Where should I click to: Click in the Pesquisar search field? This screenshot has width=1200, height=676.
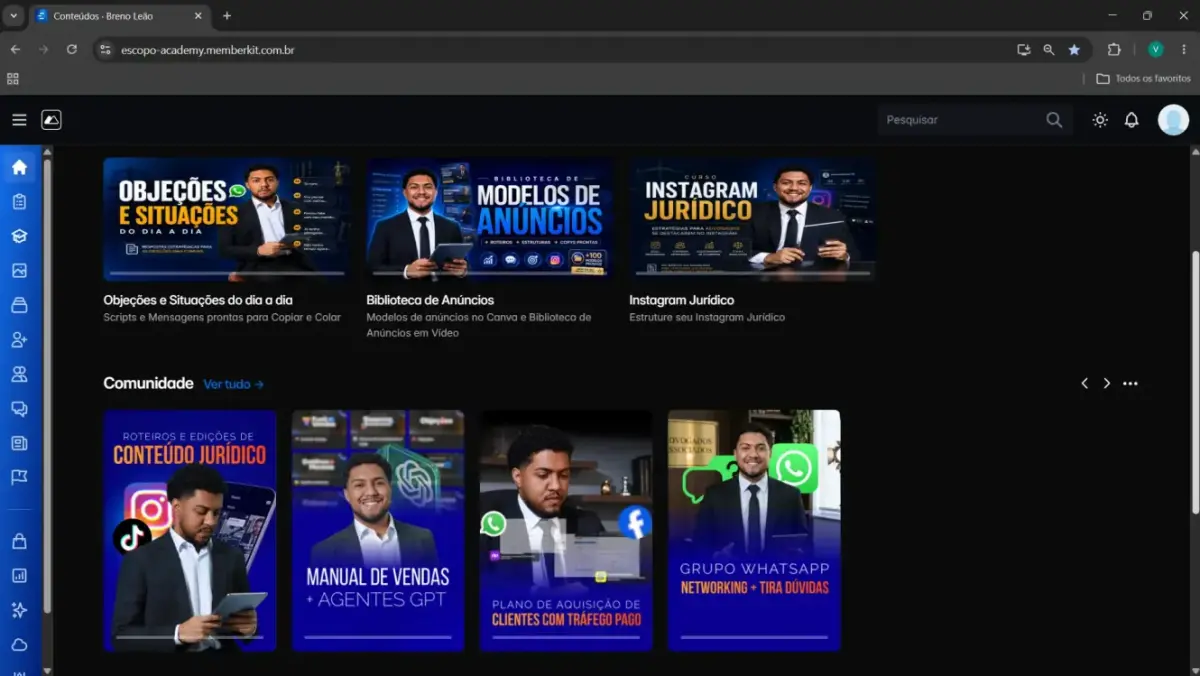pos(960,120)
